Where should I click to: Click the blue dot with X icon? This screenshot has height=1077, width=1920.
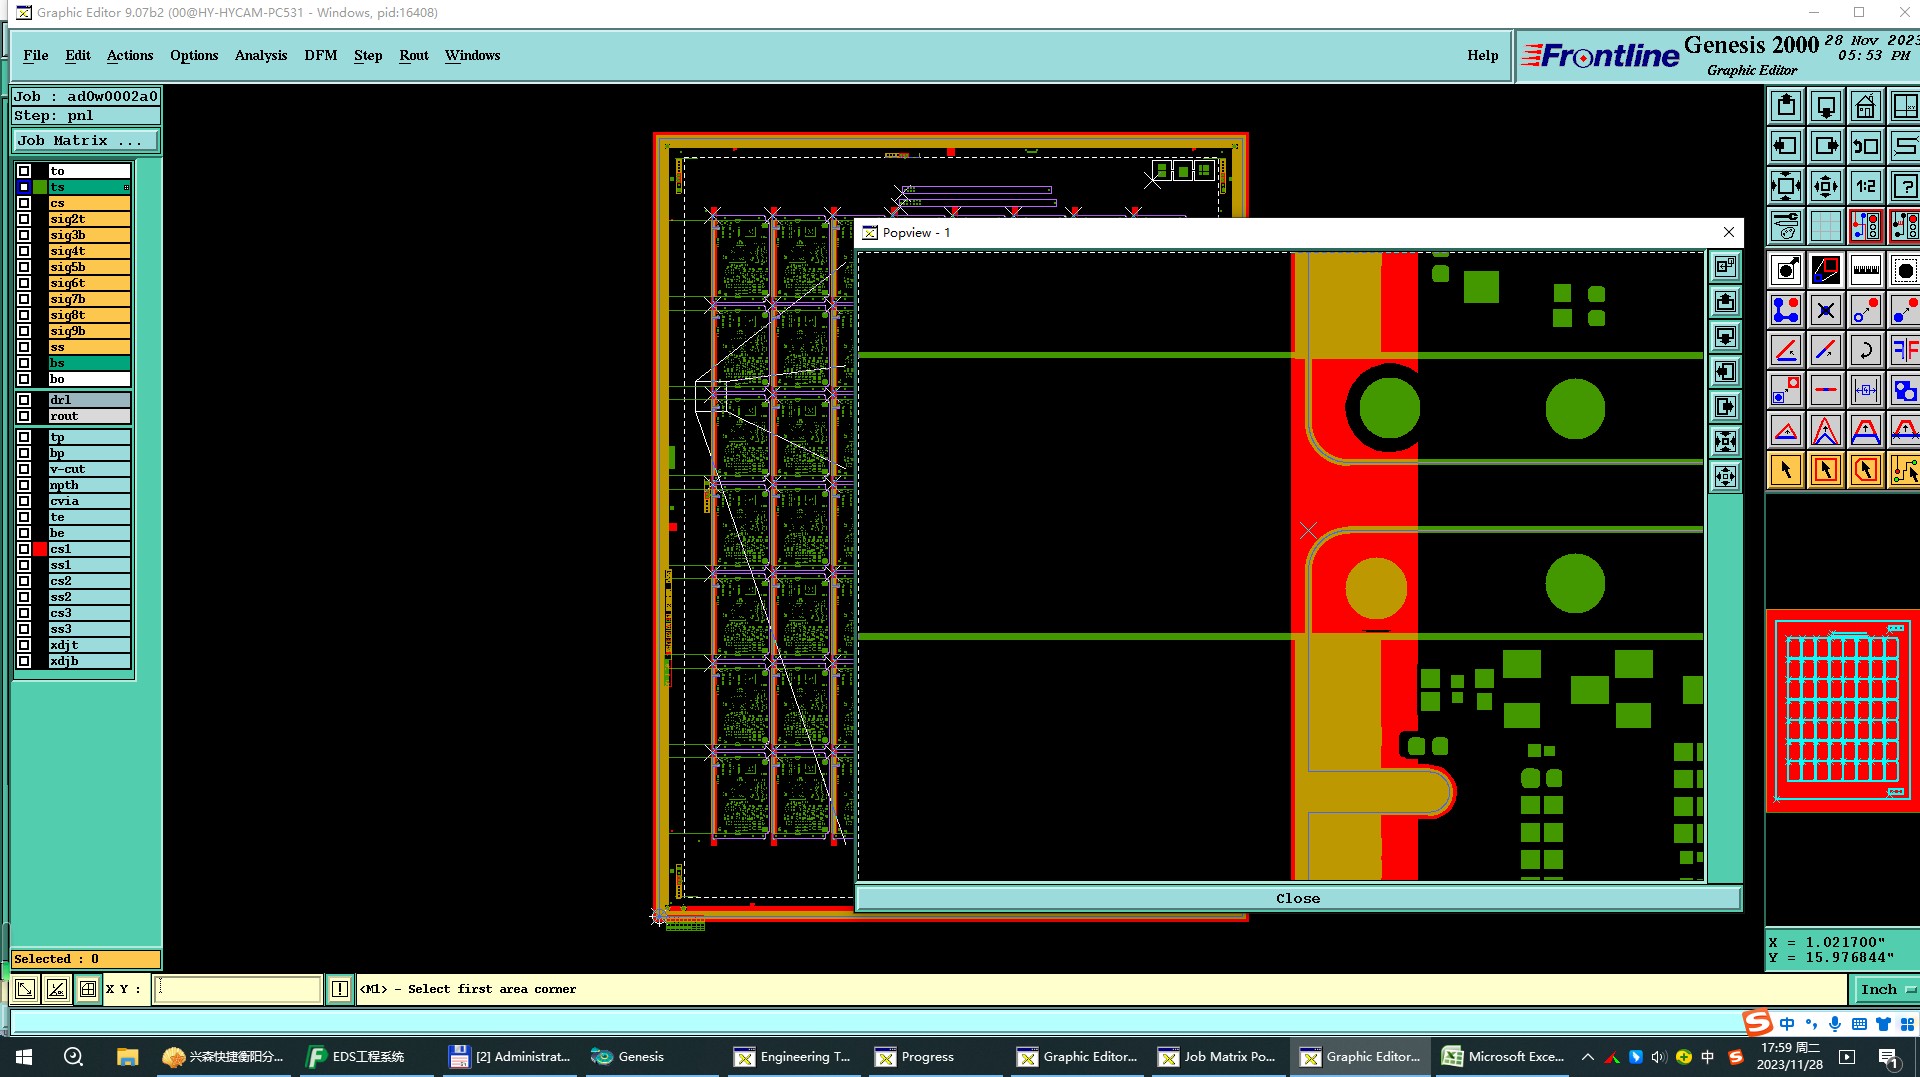coord(1826,310)
